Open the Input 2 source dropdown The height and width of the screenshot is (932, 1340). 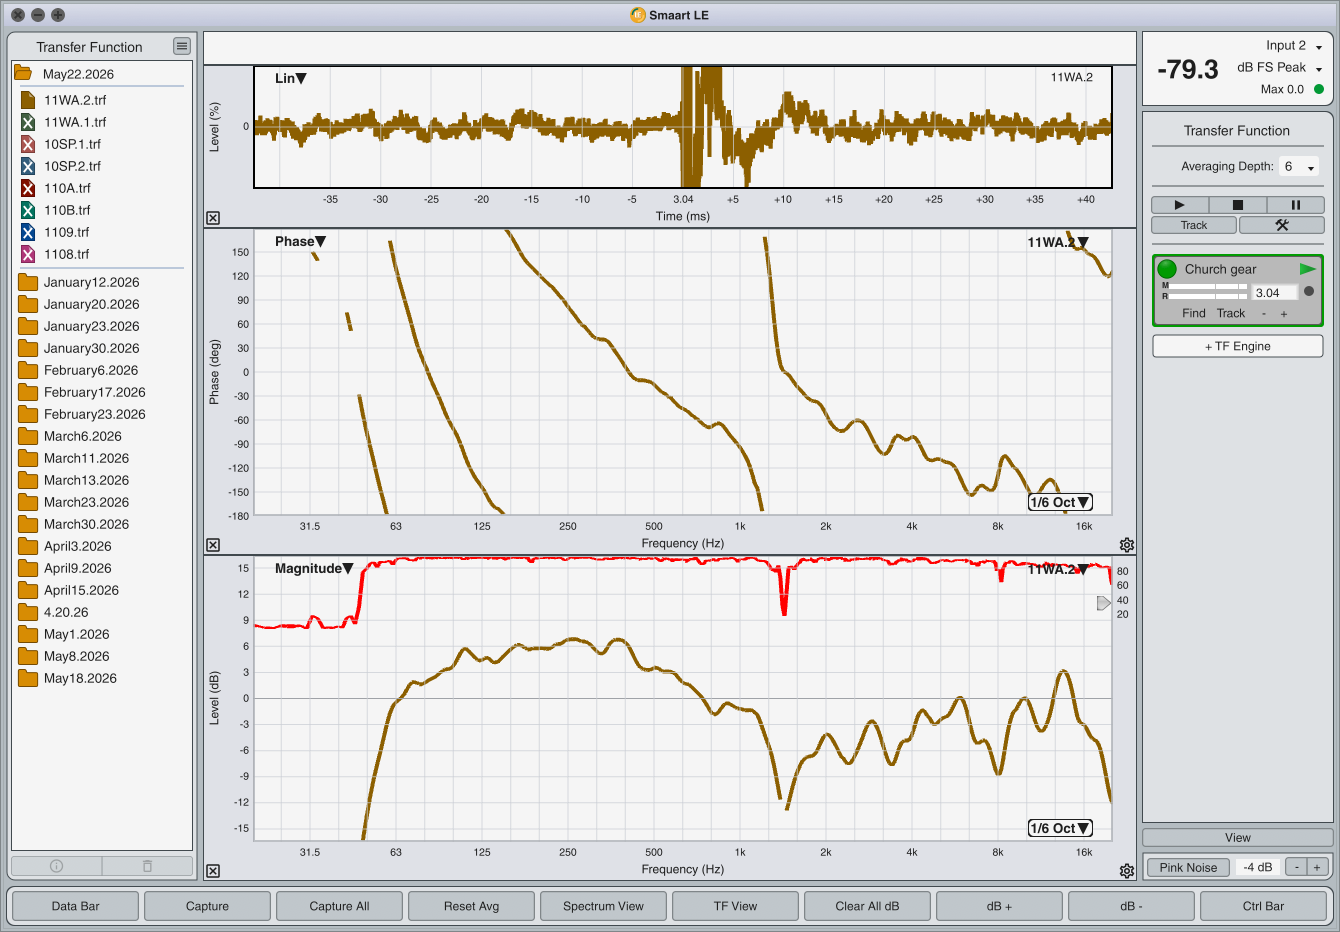pos(1295,46)
